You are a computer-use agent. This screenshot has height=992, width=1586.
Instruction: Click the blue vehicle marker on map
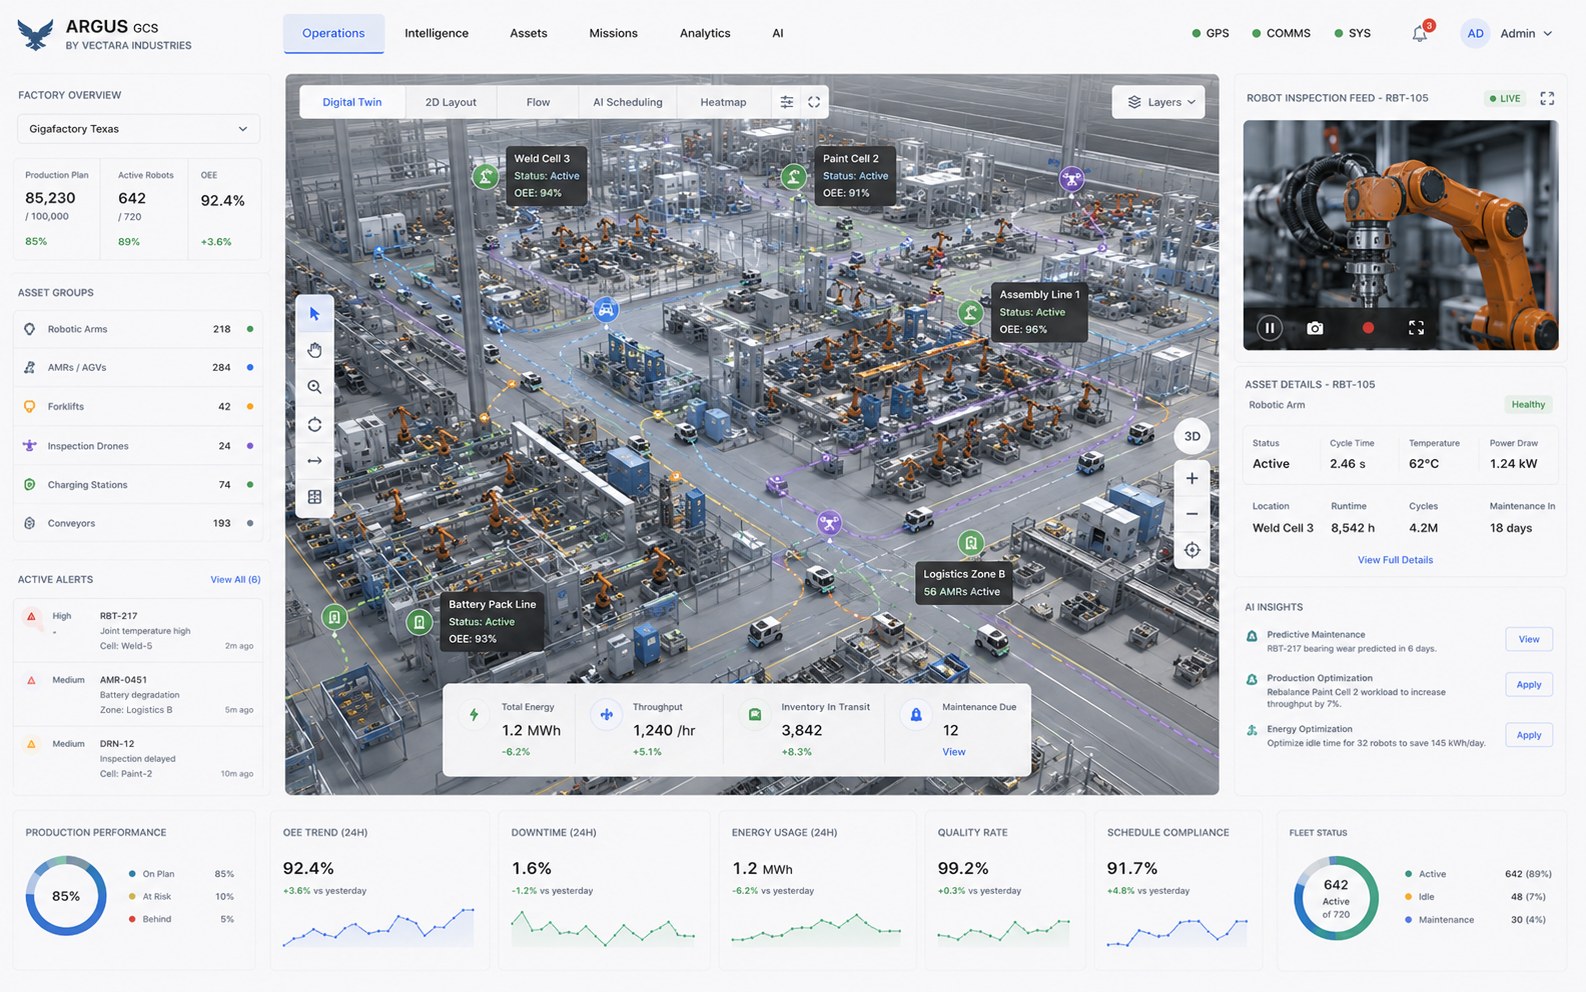605,310
